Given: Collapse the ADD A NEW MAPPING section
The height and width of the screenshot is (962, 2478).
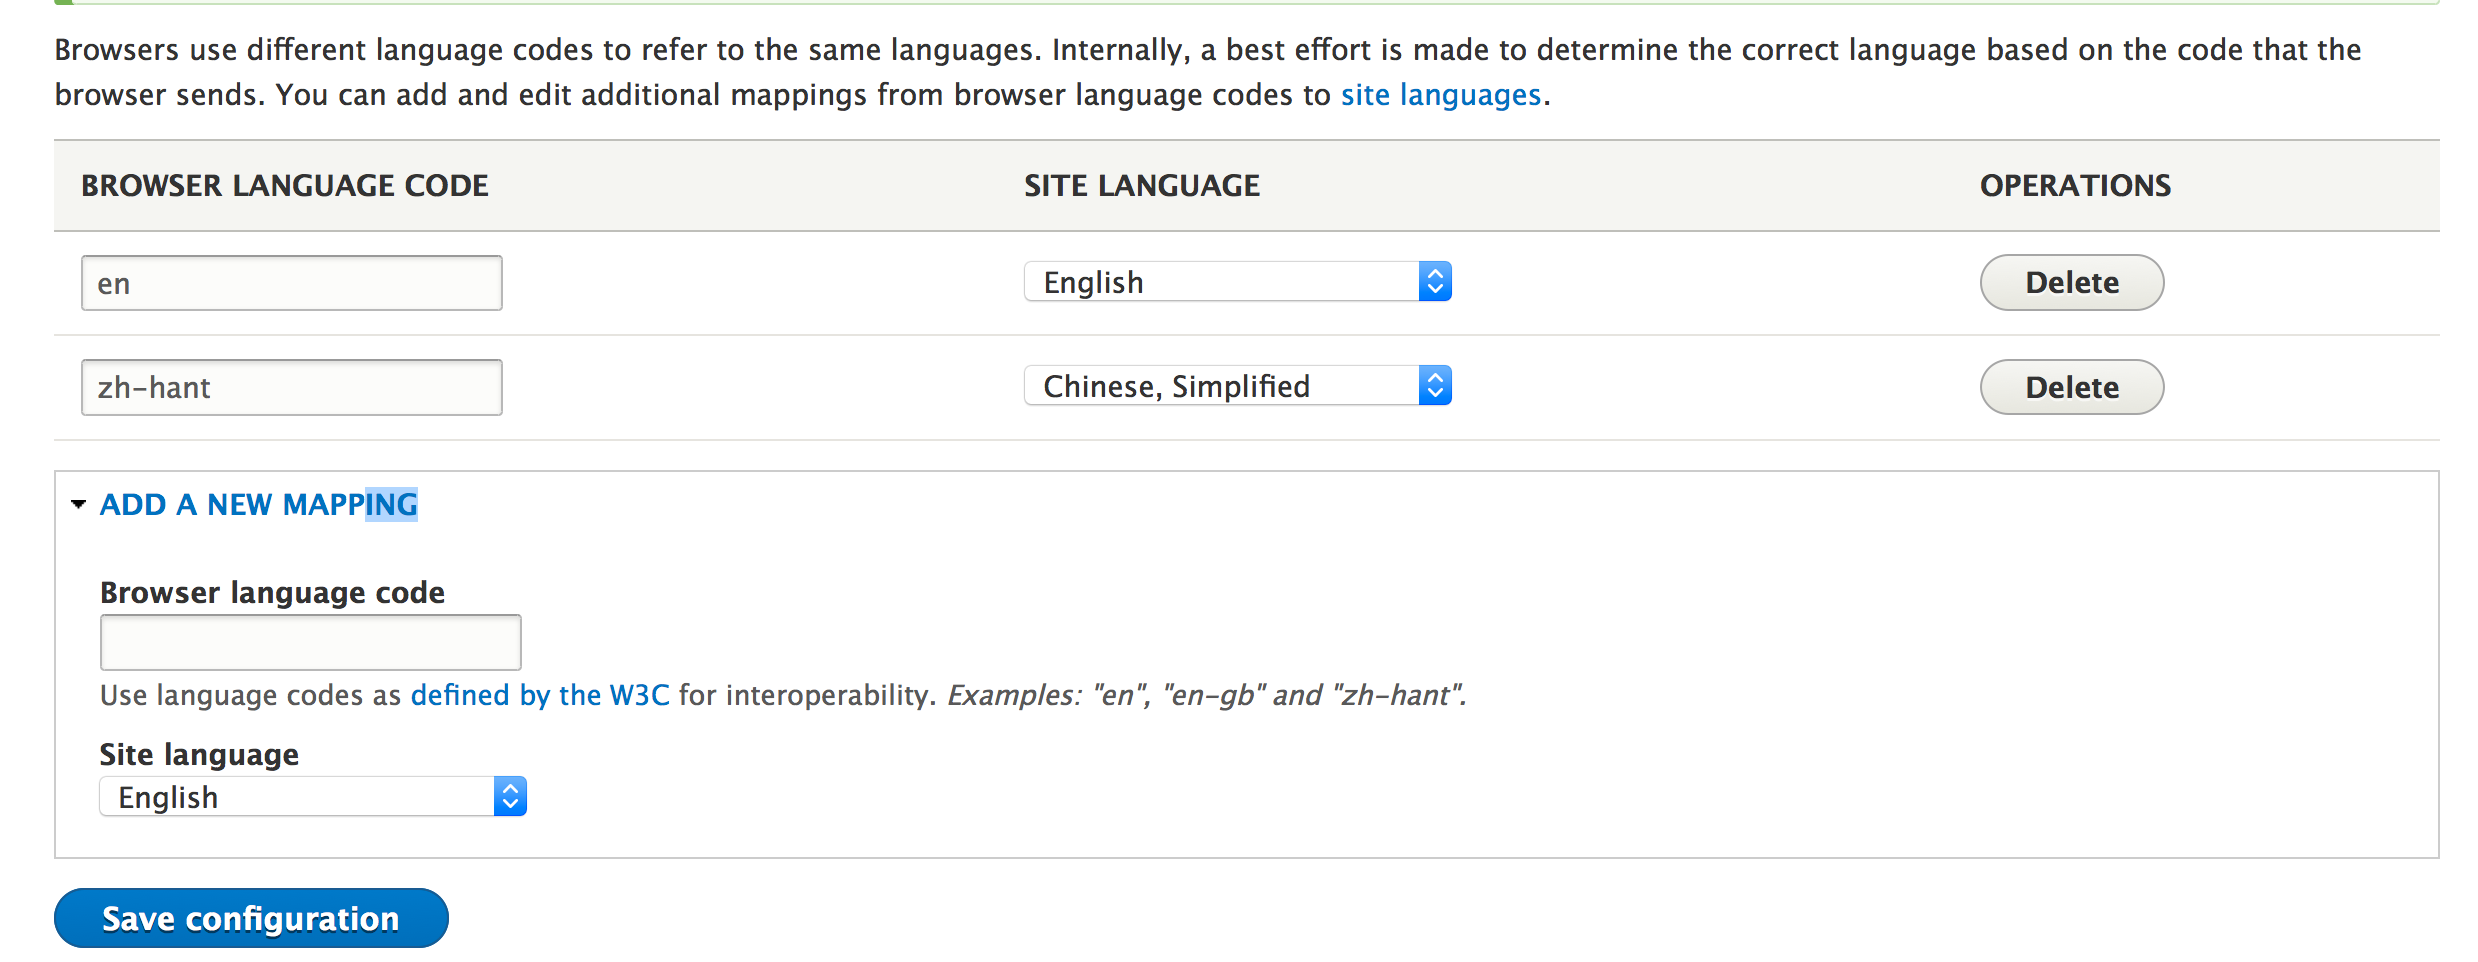Looking at the screenshot, I should [x=257, y=504].
